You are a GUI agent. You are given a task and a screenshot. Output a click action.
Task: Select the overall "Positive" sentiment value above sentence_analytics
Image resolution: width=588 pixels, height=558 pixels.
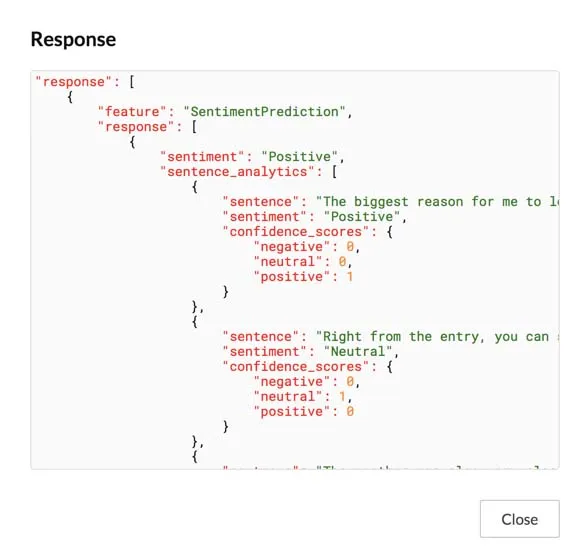[299, 157]
